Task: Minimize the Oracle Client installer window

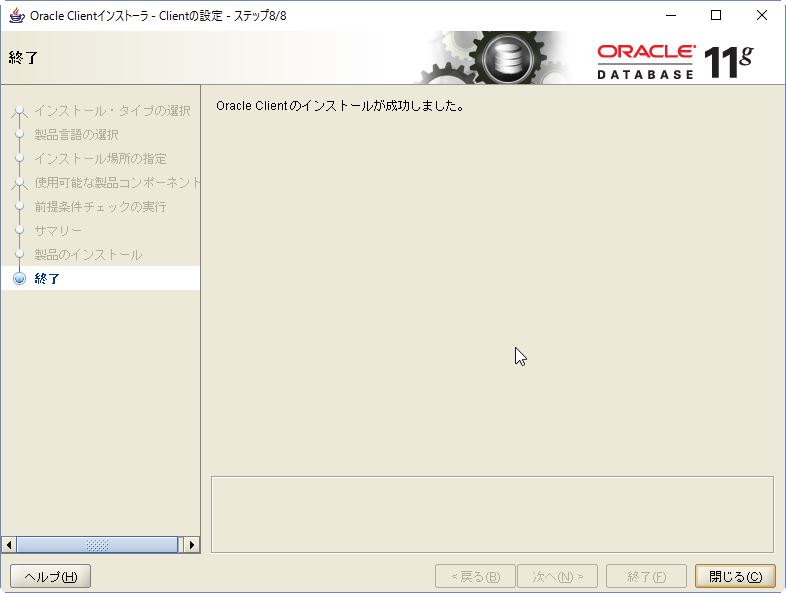Action: [671, 16]
